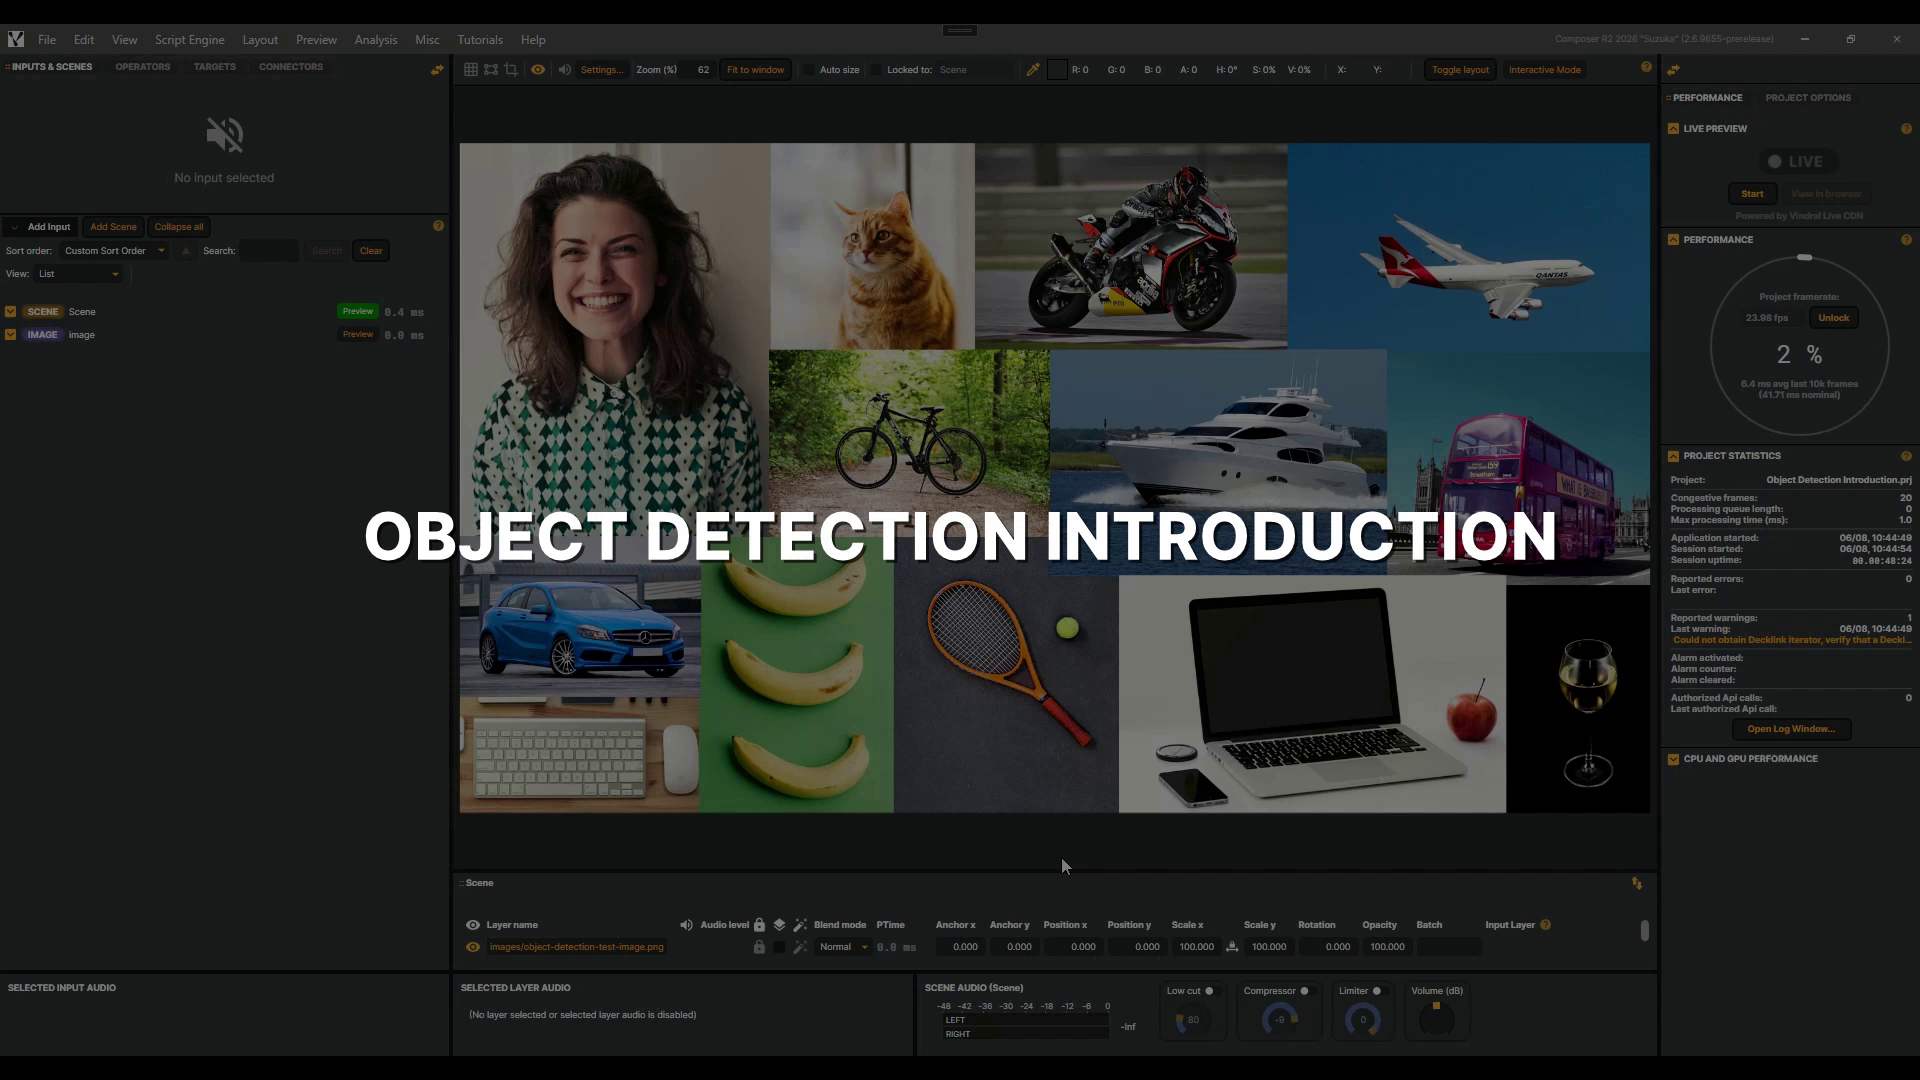Image resolution: width=1920 pixels, height=1080 pixels.
Task: Click the Composer logo icon in menu bar
Action: tap(16, 40)
